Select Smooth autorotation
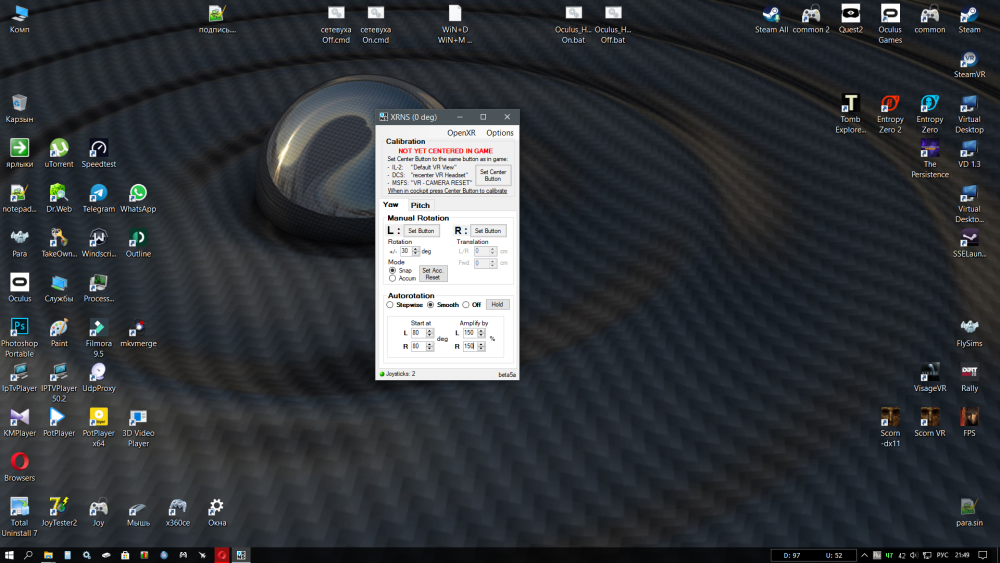Screen dimensions: 1000x563 [x=430, y=305]
